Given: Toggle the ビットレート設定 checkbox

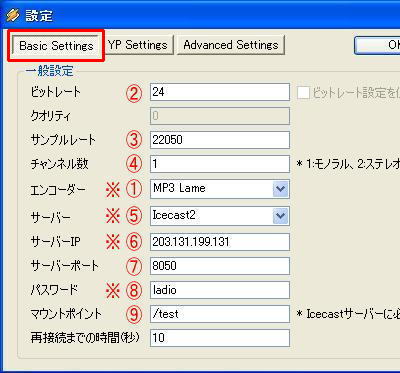Looking at the screenshot, I should (x=303, y=92).
